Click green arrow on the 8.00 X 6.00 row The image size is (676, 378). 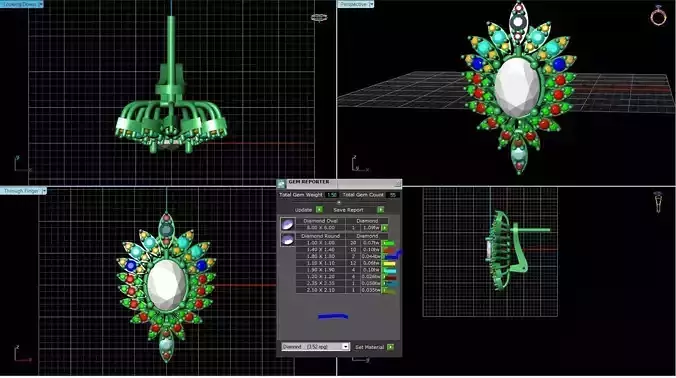(x=385, y=228)
